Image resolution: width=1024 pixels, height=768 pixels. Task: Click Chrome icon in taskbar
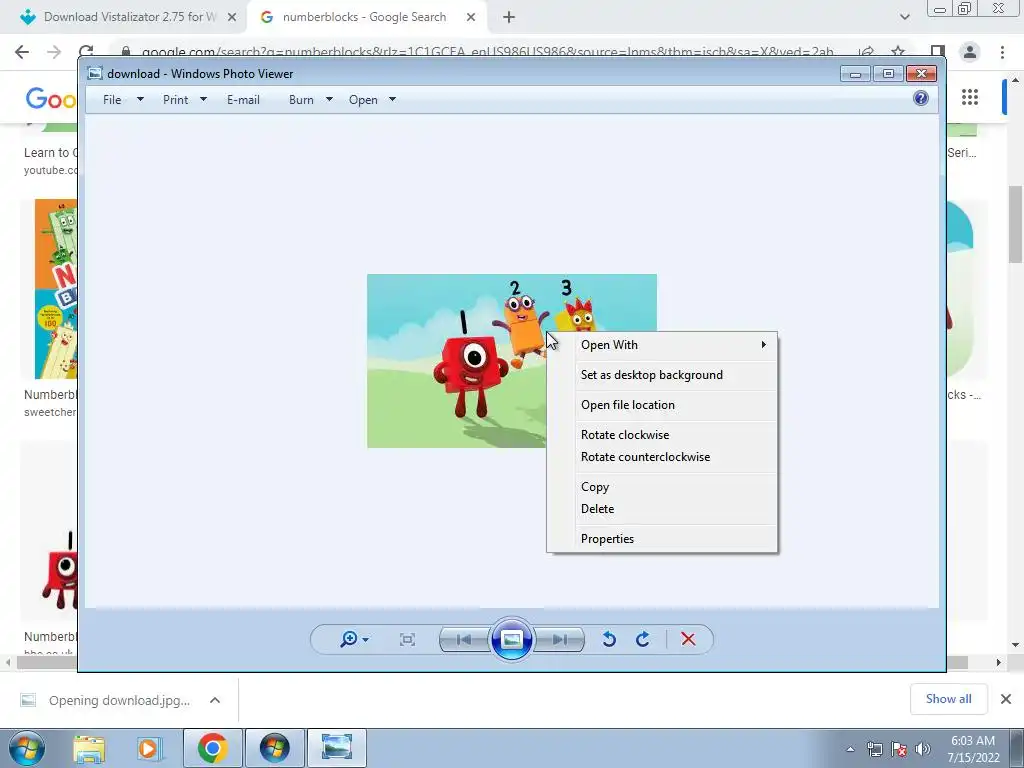[212, 748]
